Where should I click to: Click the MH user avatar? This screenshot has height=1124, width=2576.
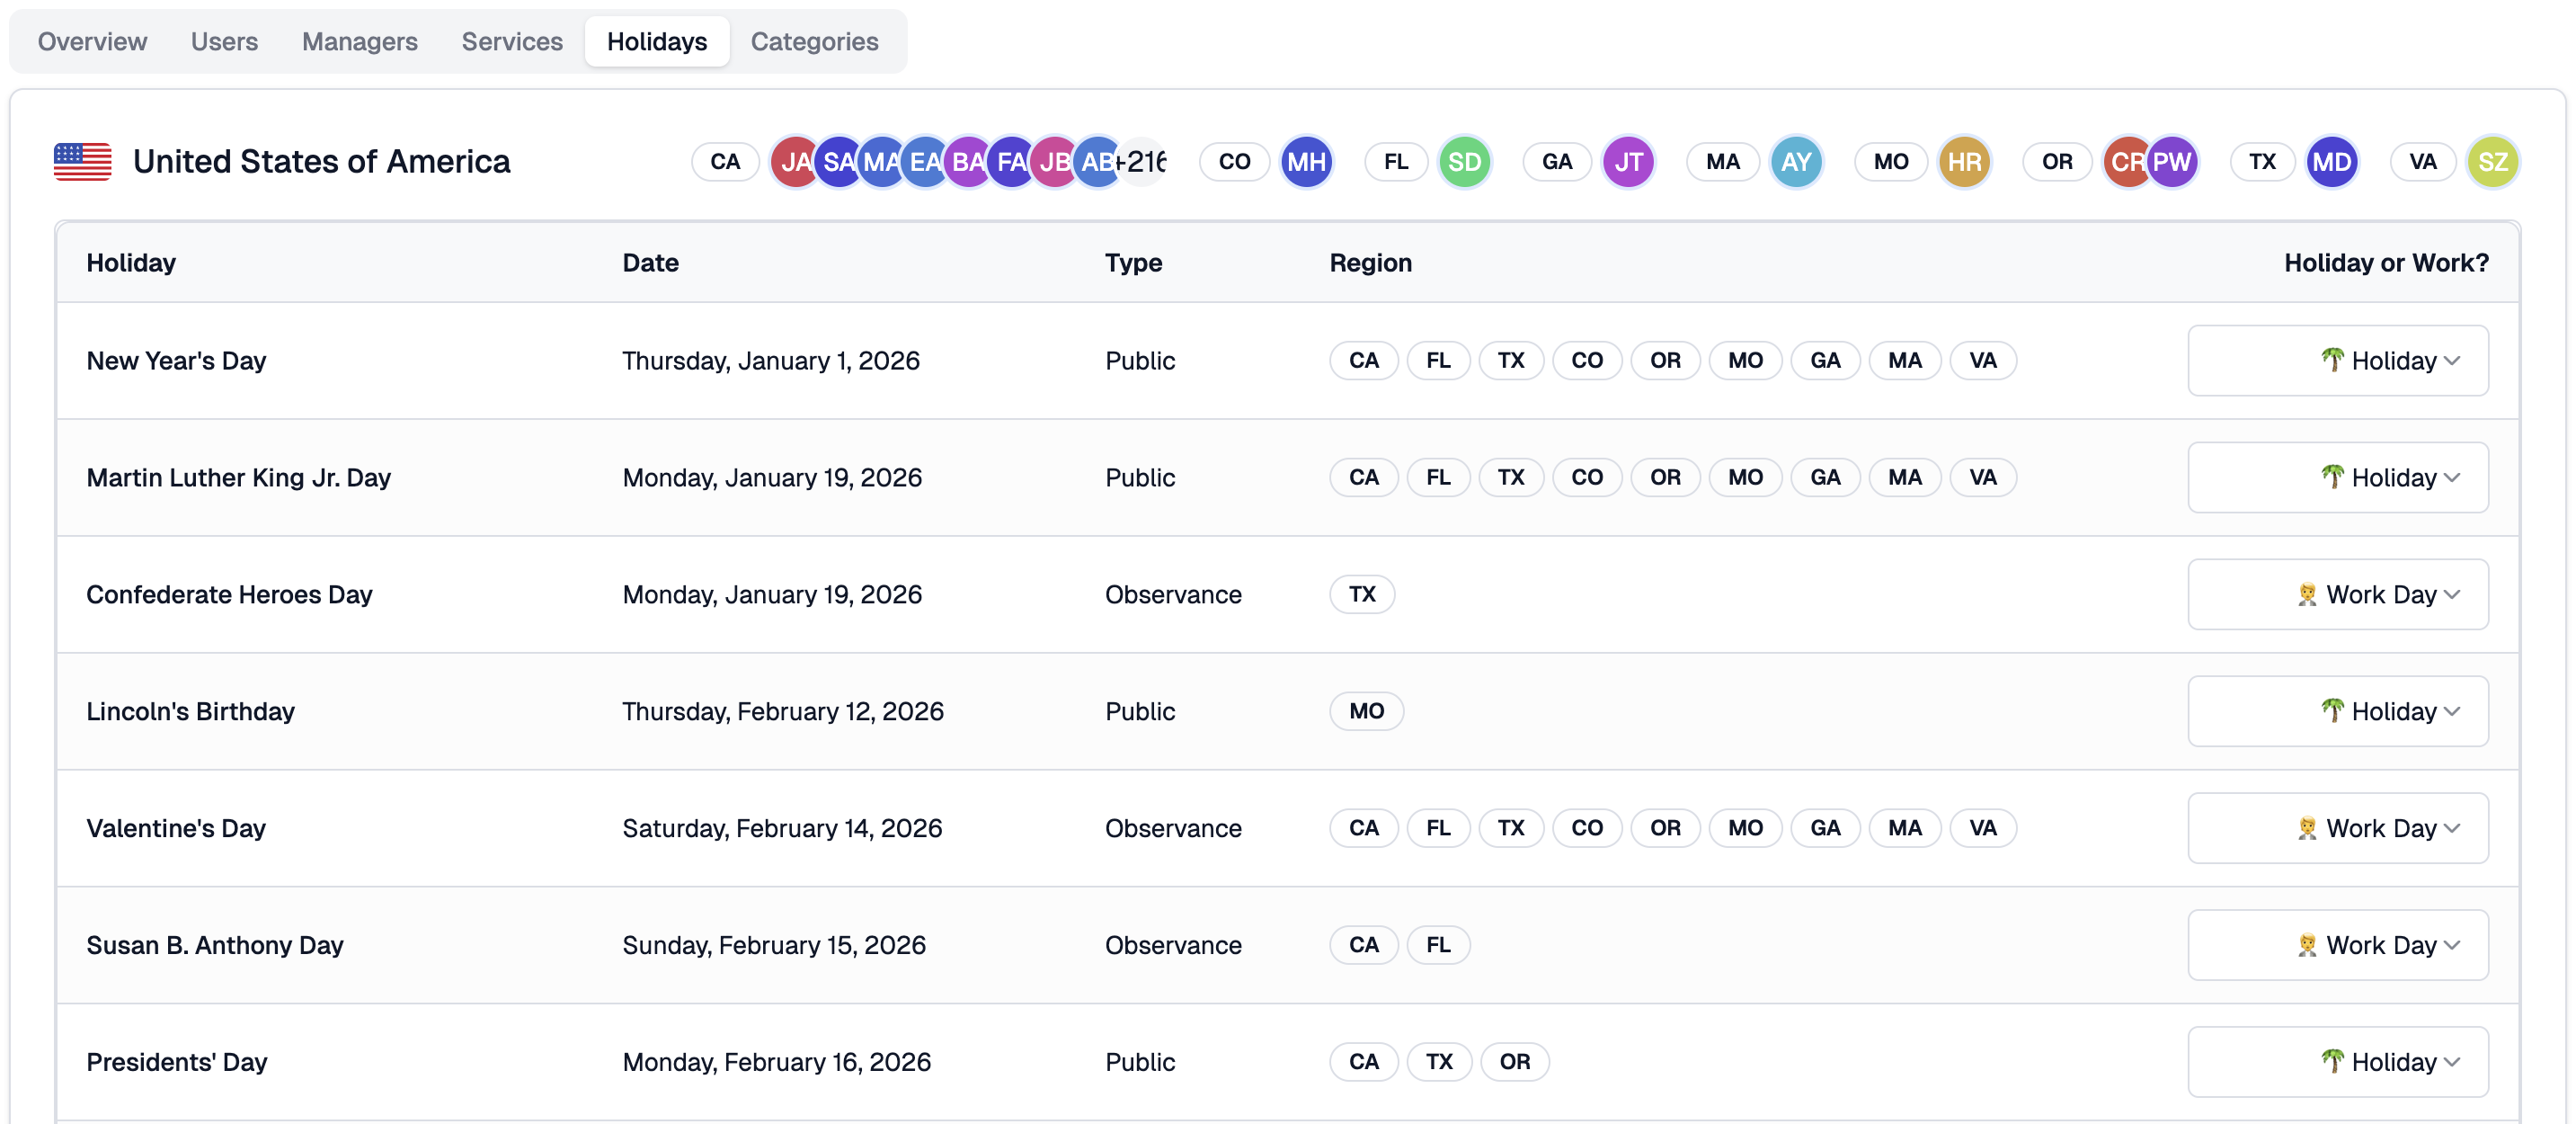1306,162
